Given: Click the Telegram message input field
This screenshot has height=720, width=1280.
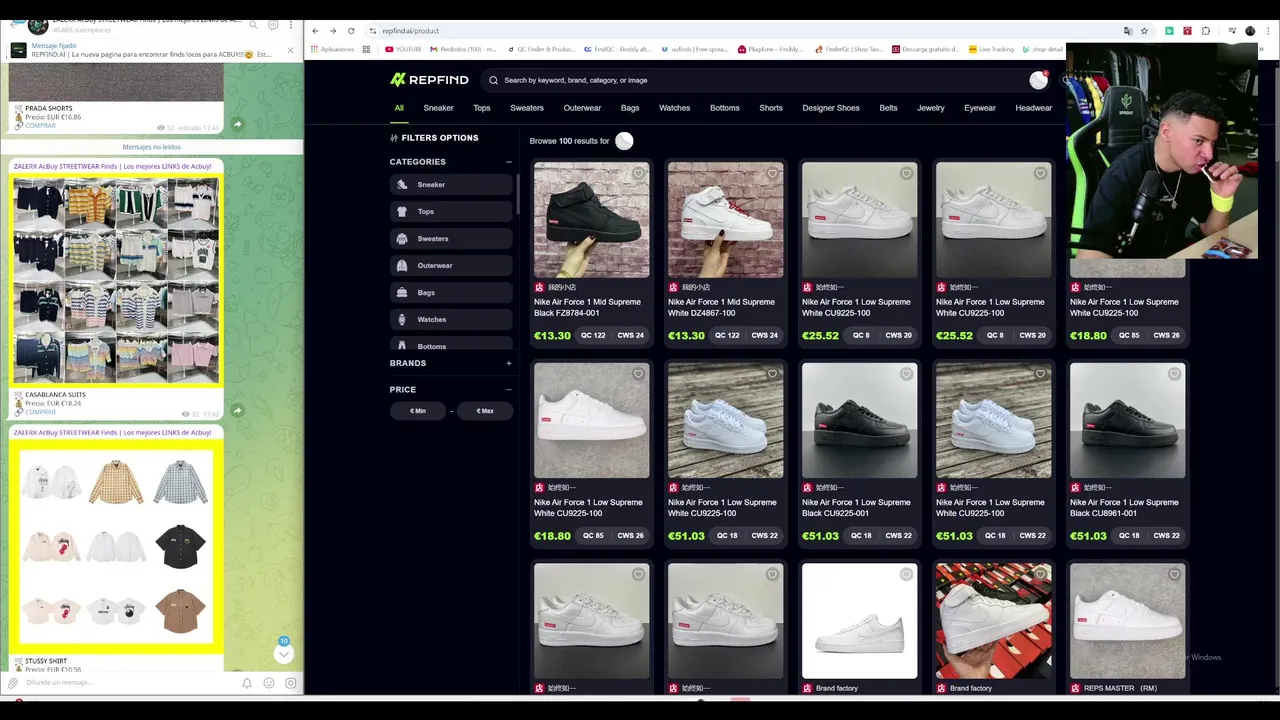Looking at the screenshot, I should pyautogui.click(x=130, y=683).
